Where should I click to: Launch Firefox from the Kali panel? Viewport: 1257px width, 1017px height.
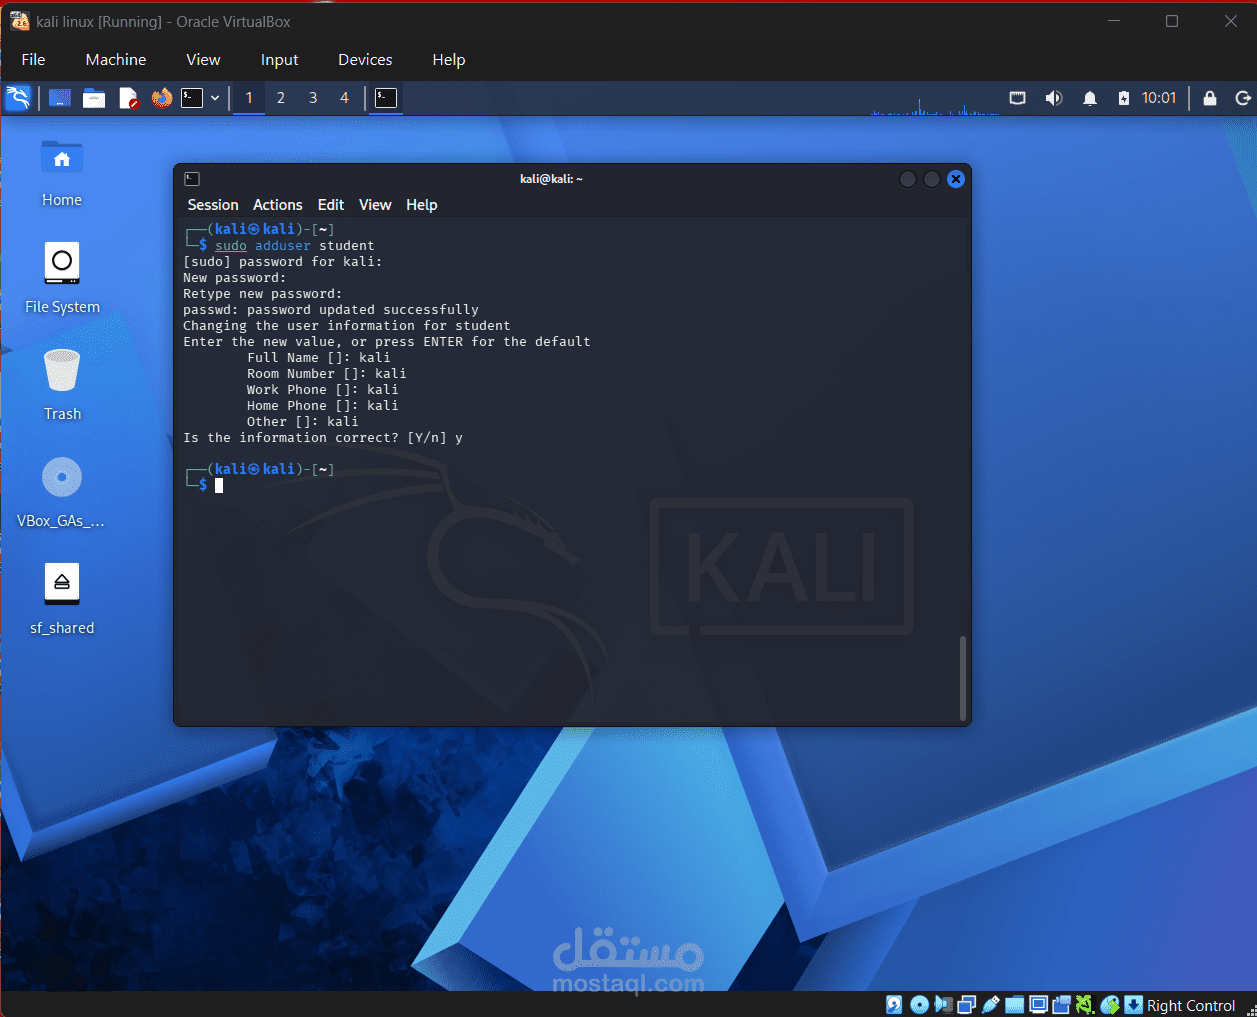click(x=161, y=98)
